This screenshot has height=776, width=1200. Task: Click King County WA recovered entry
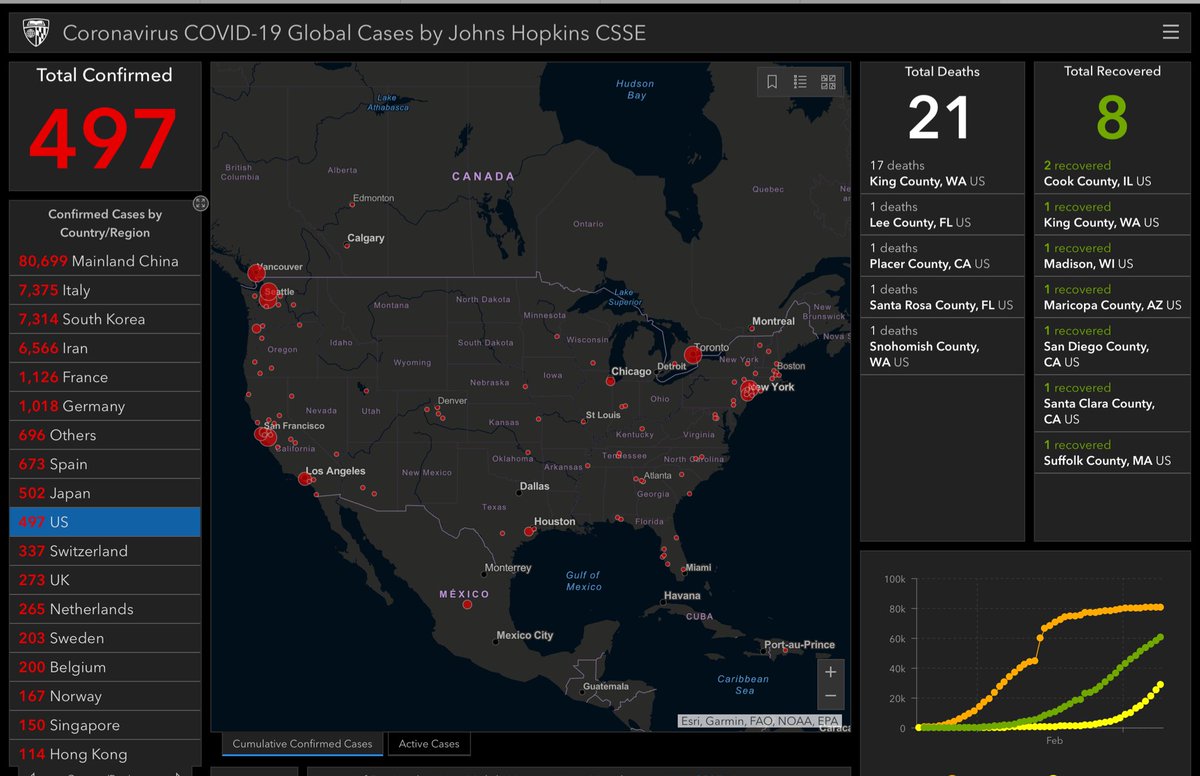tap(1112, 214)
